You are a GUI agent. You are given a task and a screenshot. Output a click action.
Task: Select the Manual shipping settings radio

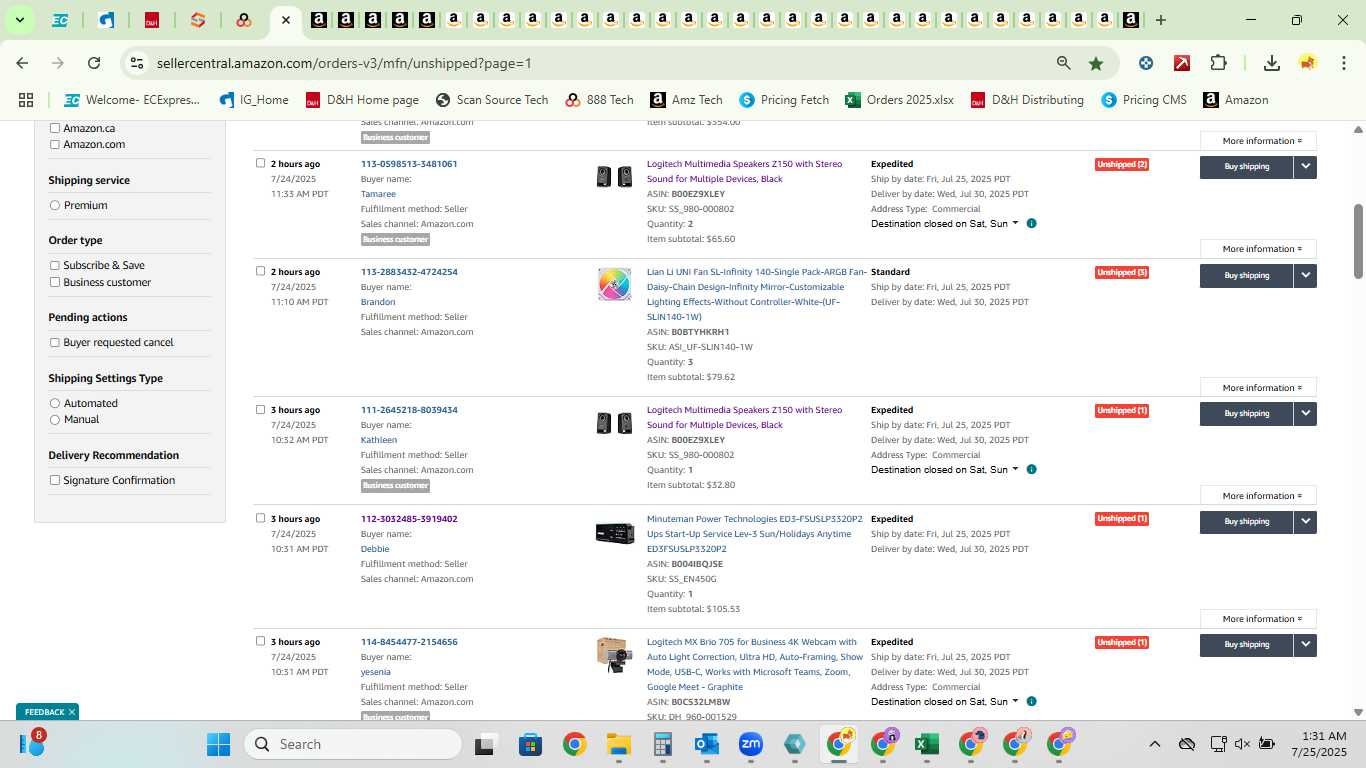pos(55,420)
